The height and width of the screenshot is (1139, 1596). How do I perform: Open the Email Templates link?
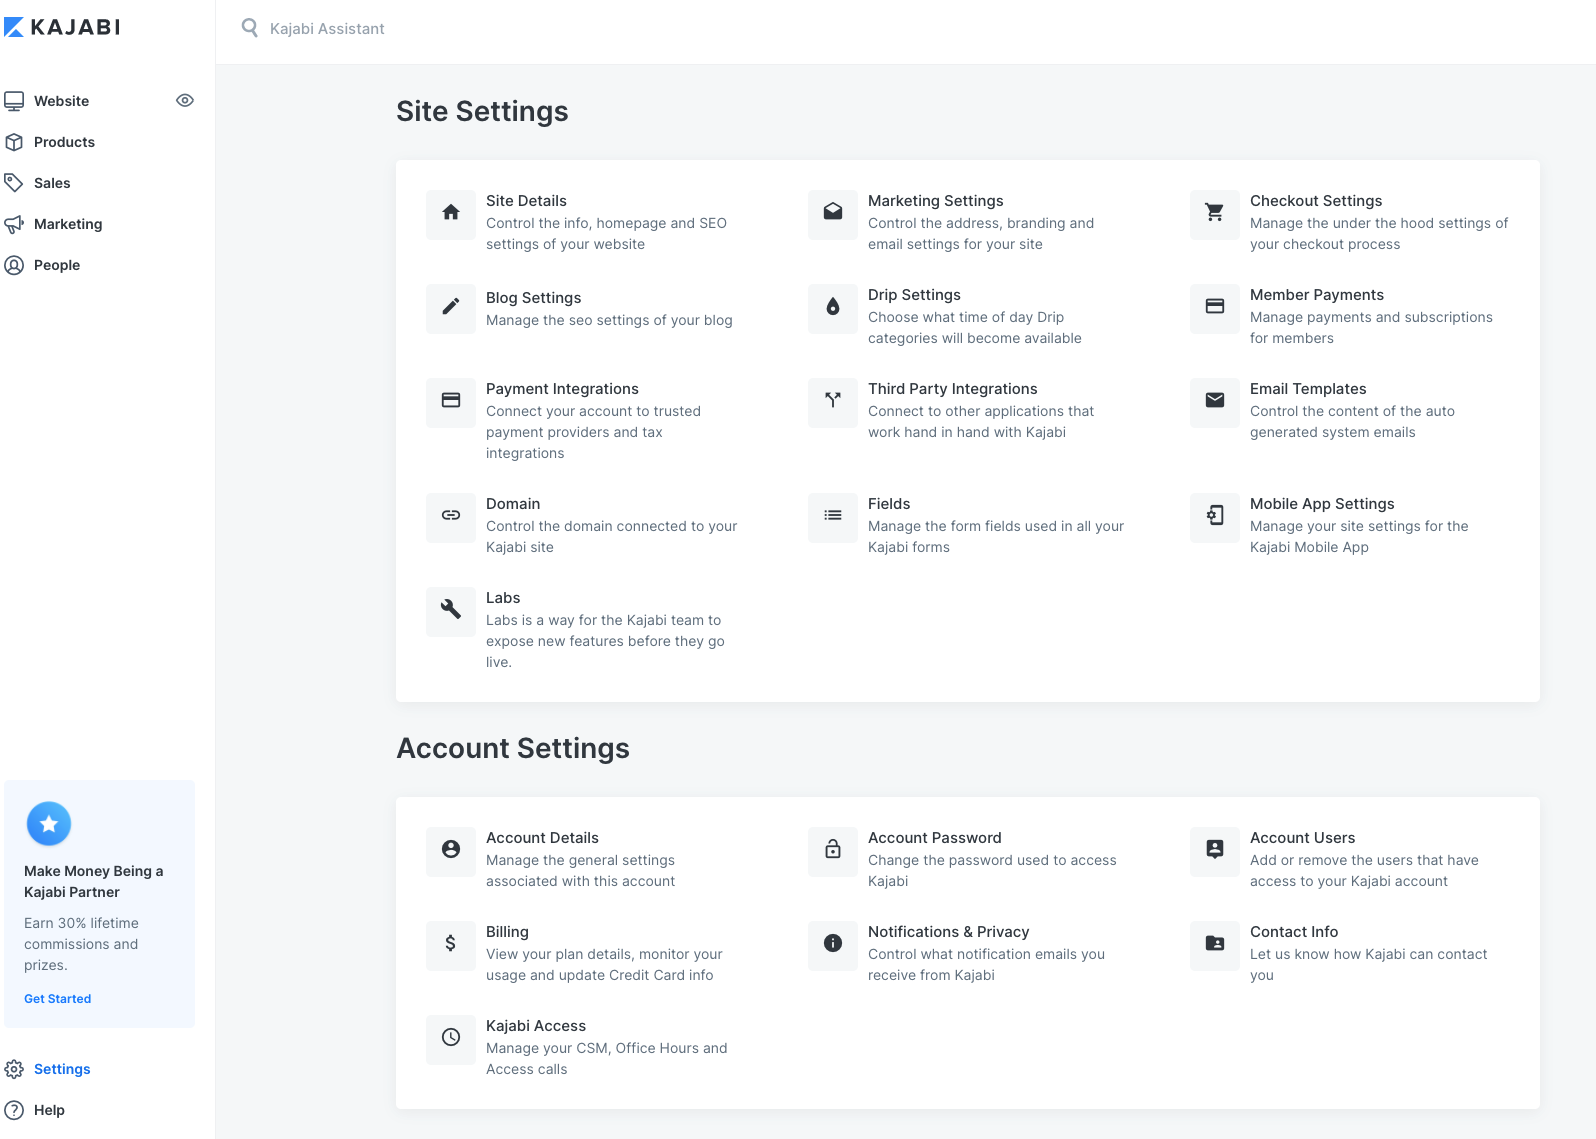[1308, 389]
